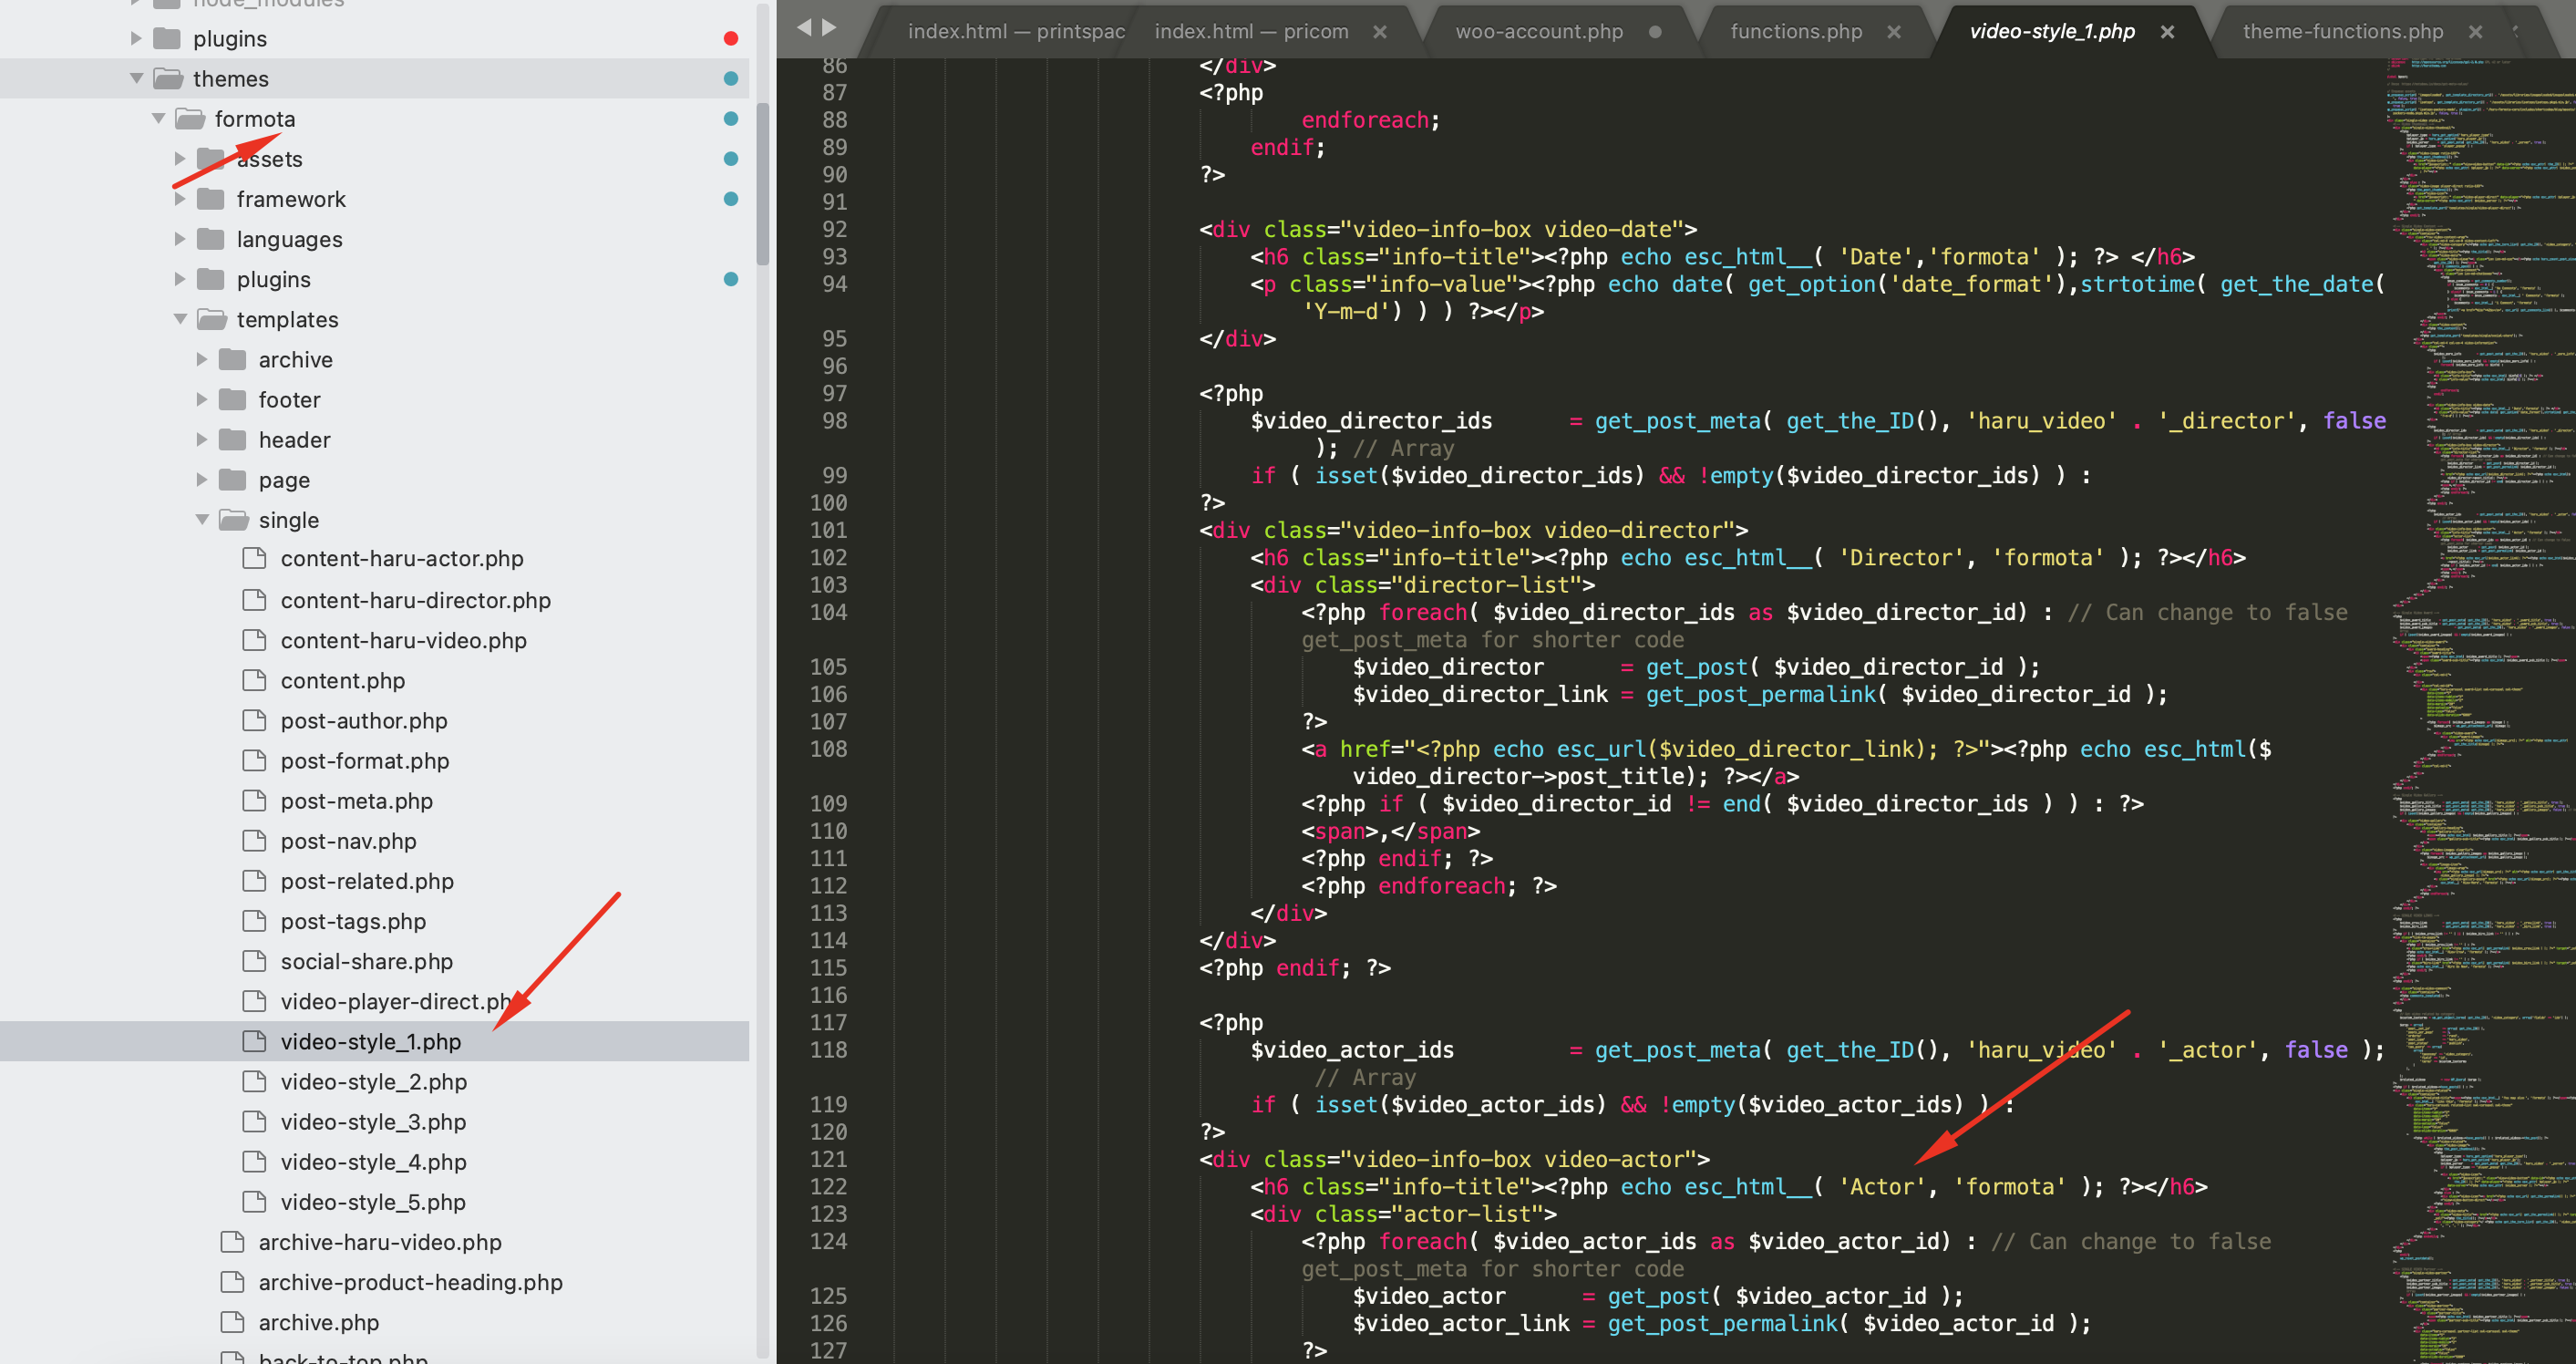The width and height of the screenshot is (2576, 1364).
Task: Close the theme-functions.php tab
Action: pos(2476,32)
